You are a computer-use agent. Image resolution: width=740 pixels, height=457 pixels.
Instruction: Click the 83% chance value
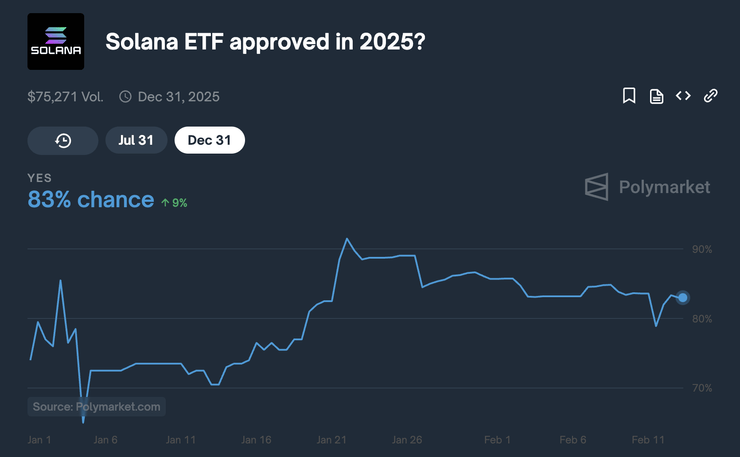(91, 199)
